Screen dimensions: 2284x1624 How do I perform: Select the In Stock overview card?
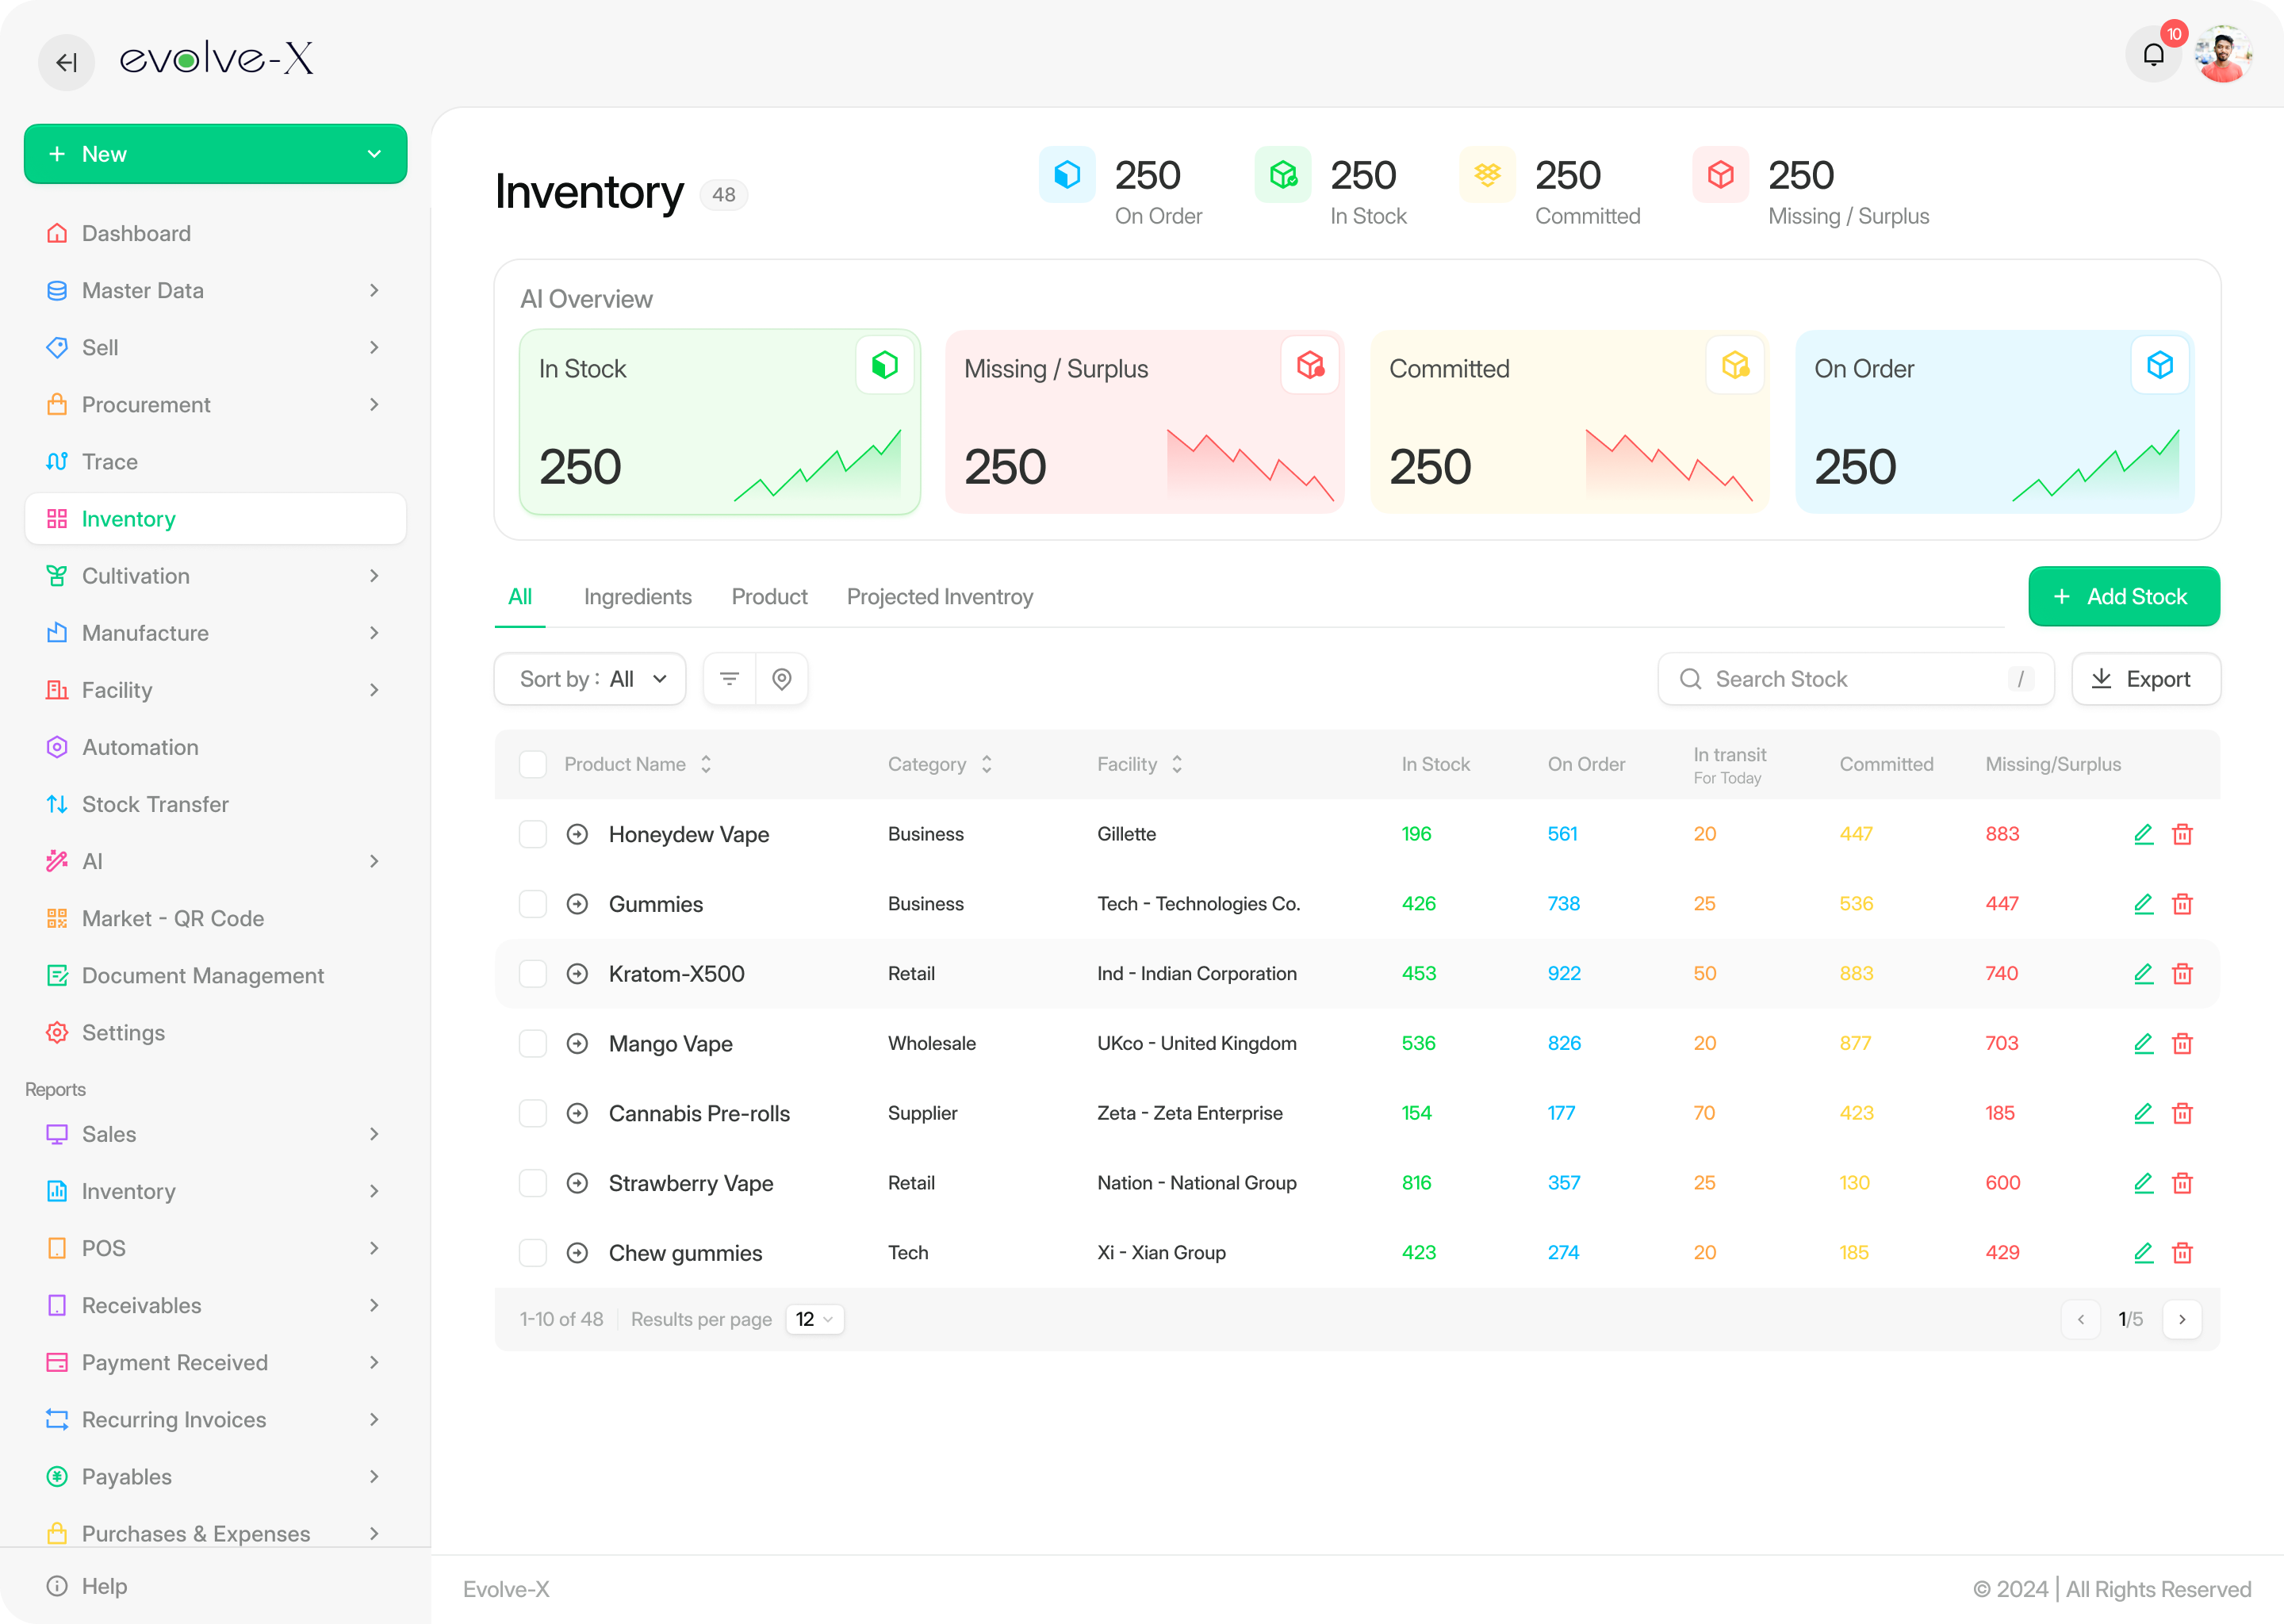[x=719, y=422]
